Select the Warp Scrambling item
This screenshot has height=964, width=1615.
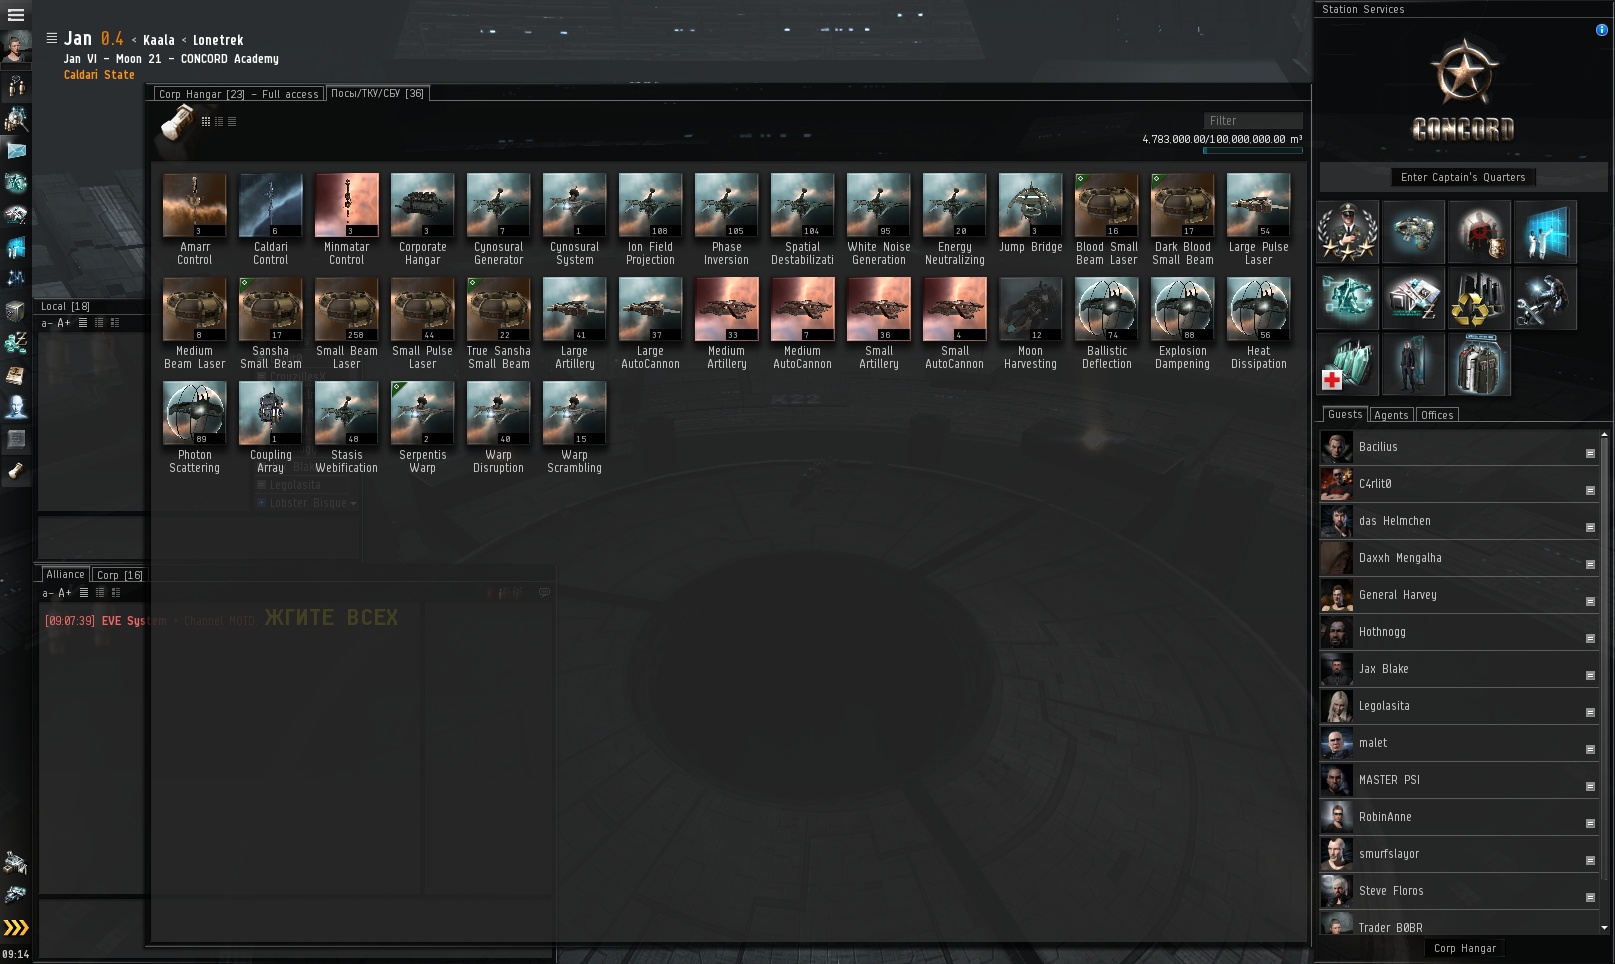(x=574, y=428)
